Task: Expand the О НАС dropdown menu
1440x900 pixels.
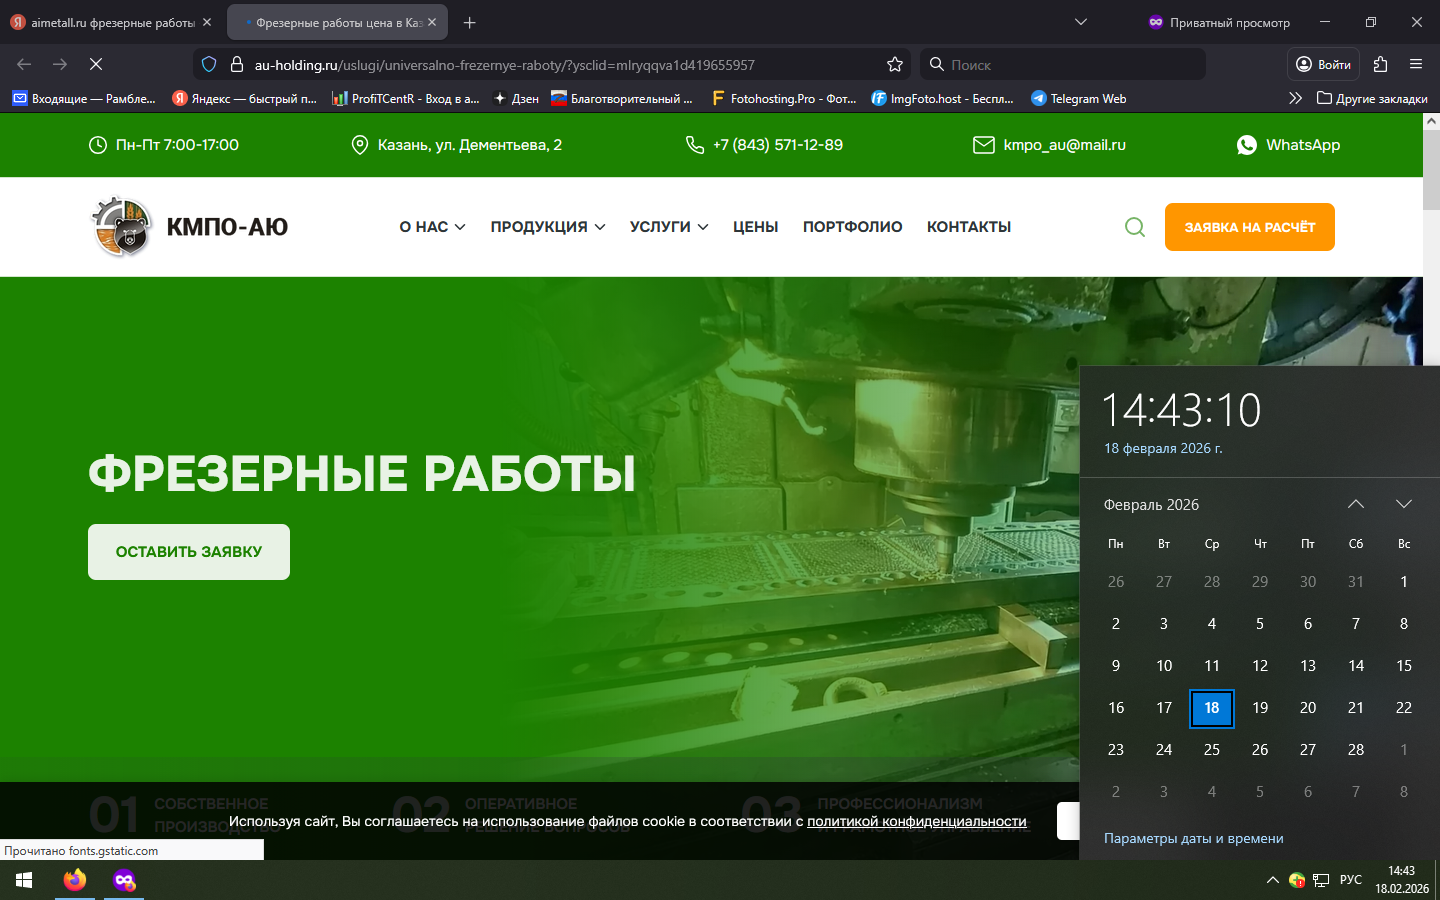Action: click(432, 227)
